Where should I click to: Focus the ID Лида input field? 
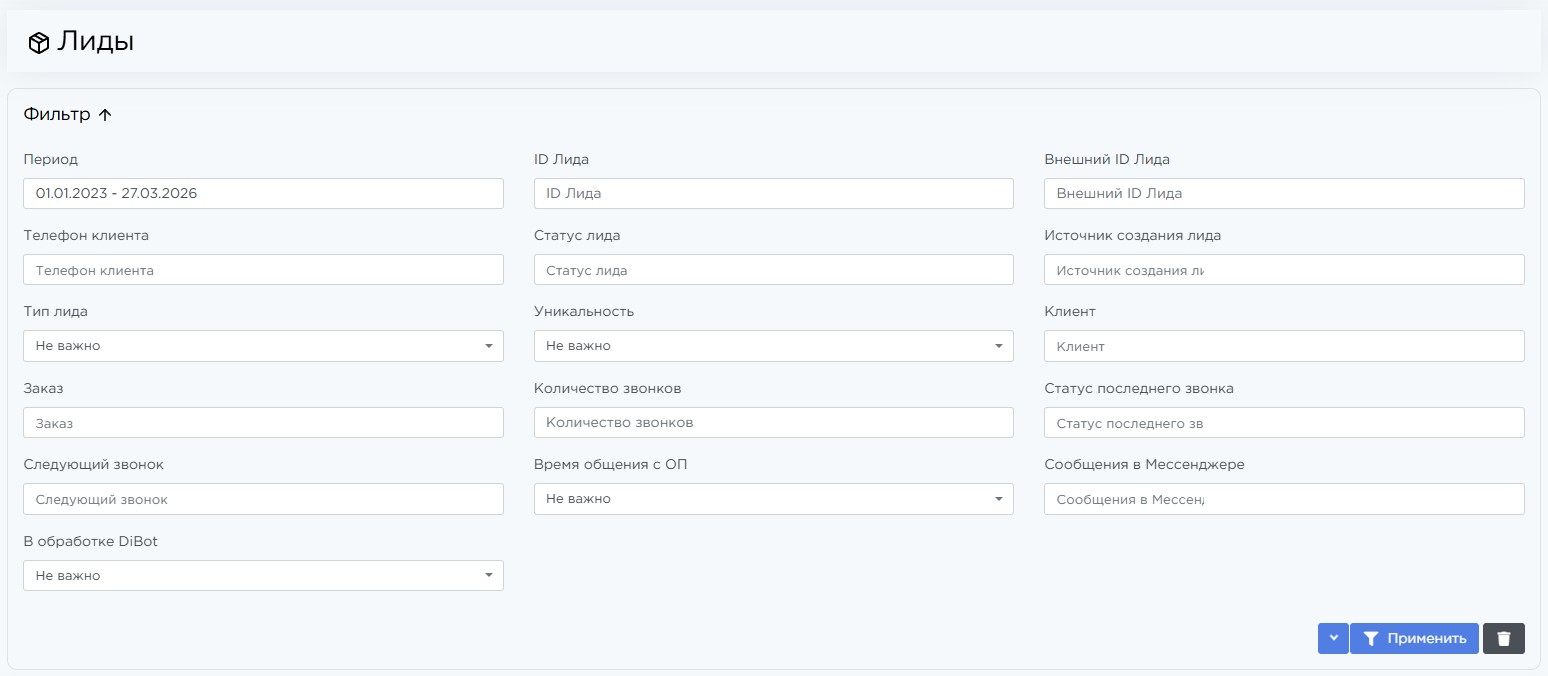pos(773,193)
